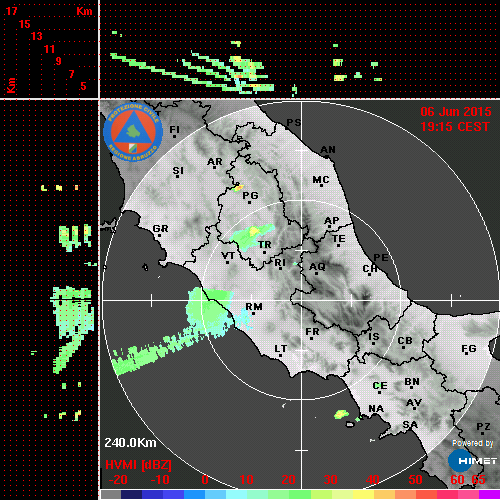
Task: Click the 19:15 CEST timestamp
Action: coord(455,127)
